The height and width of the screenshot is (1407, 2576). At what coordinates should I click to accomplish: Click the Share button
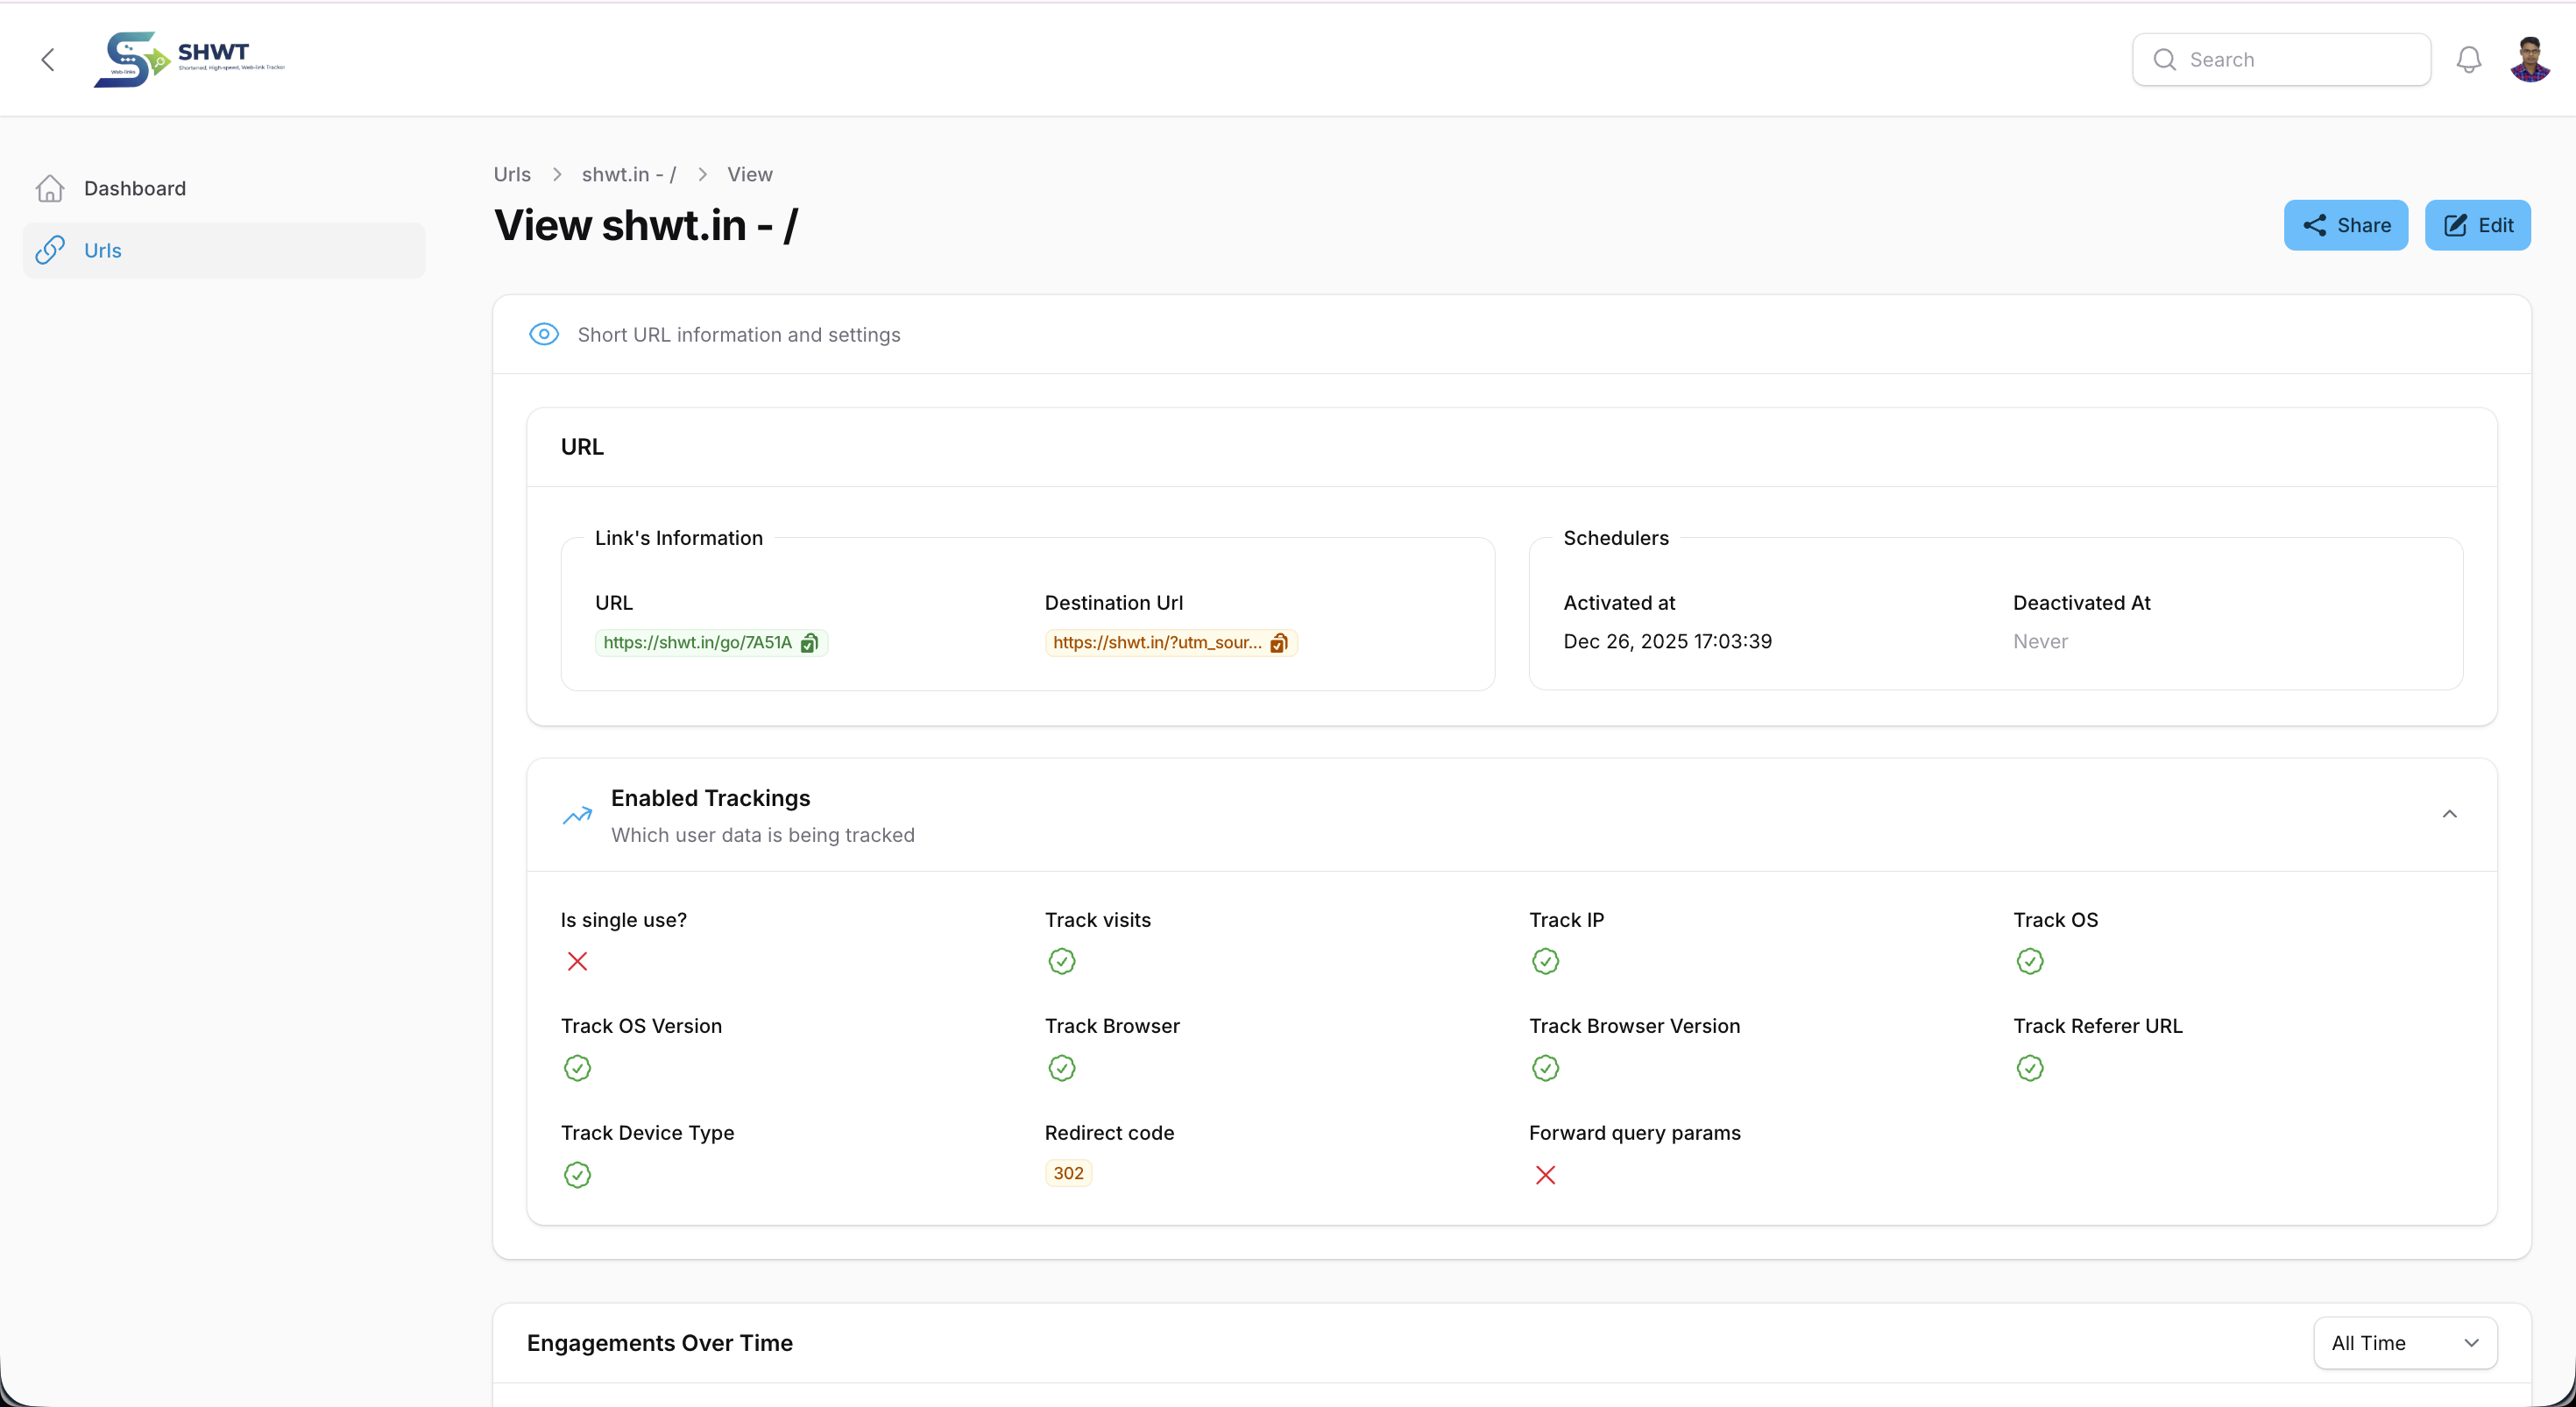[2346, 225]
